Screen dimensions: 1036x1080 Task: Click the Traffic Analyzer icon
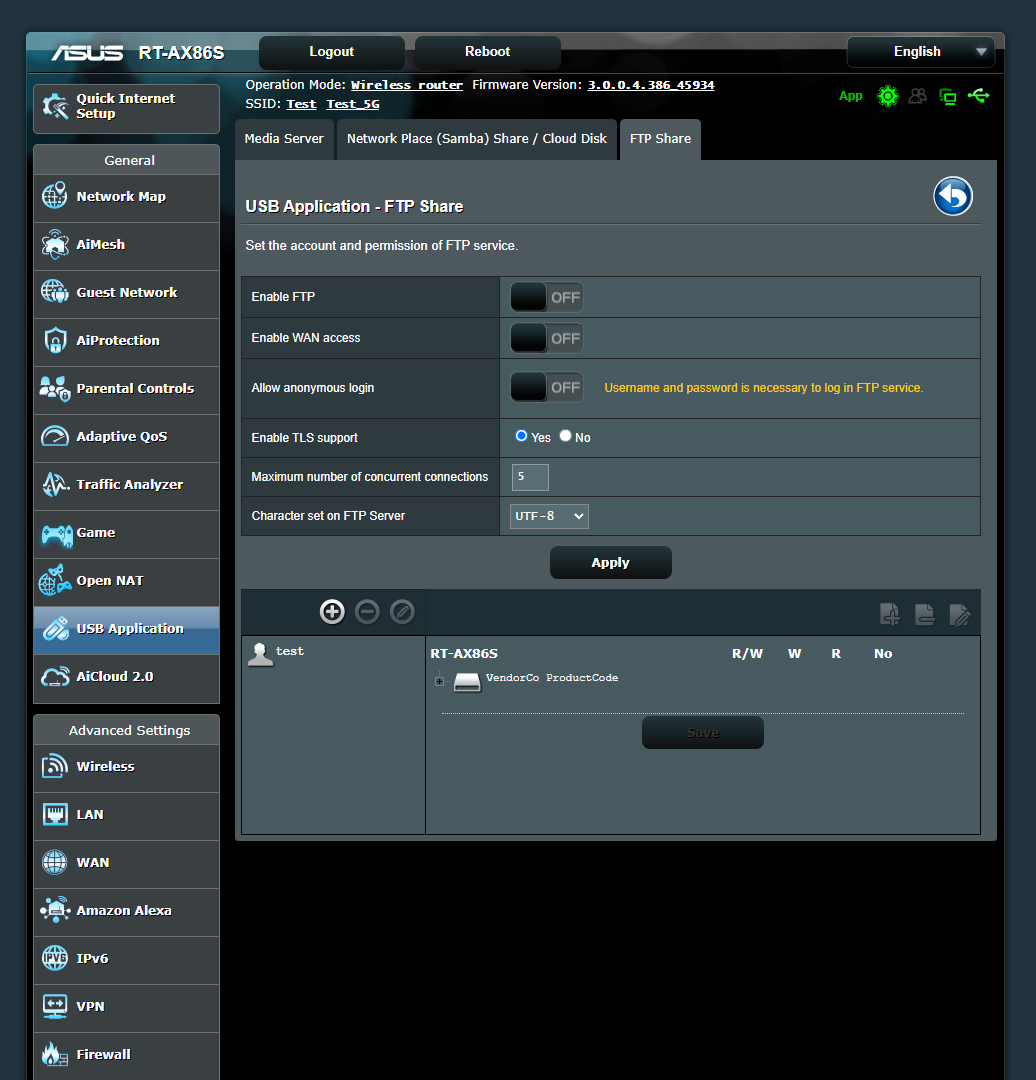55,485
